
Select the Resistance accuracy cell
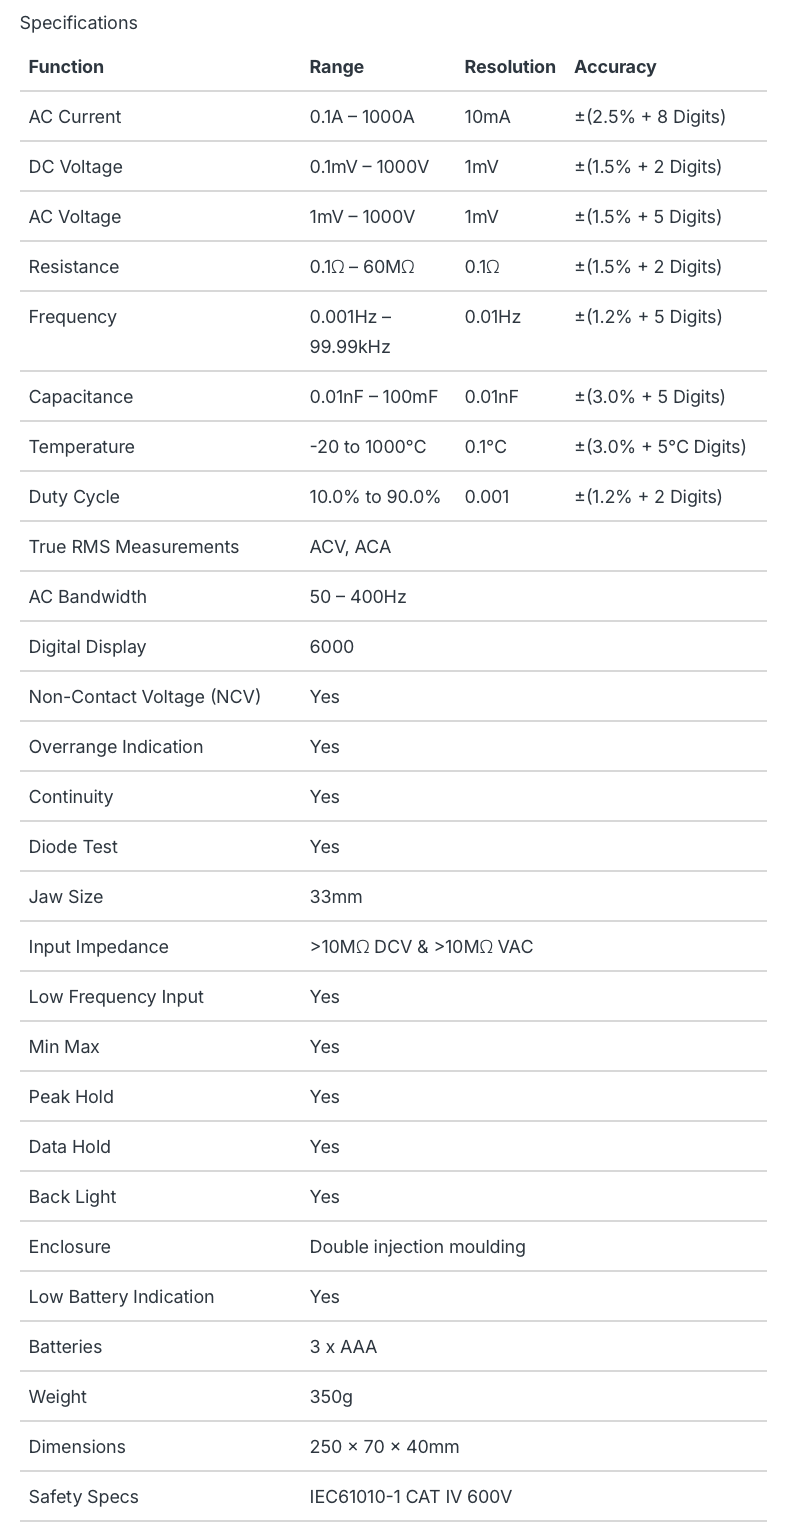pyautogui.click(x=648, y=267)
